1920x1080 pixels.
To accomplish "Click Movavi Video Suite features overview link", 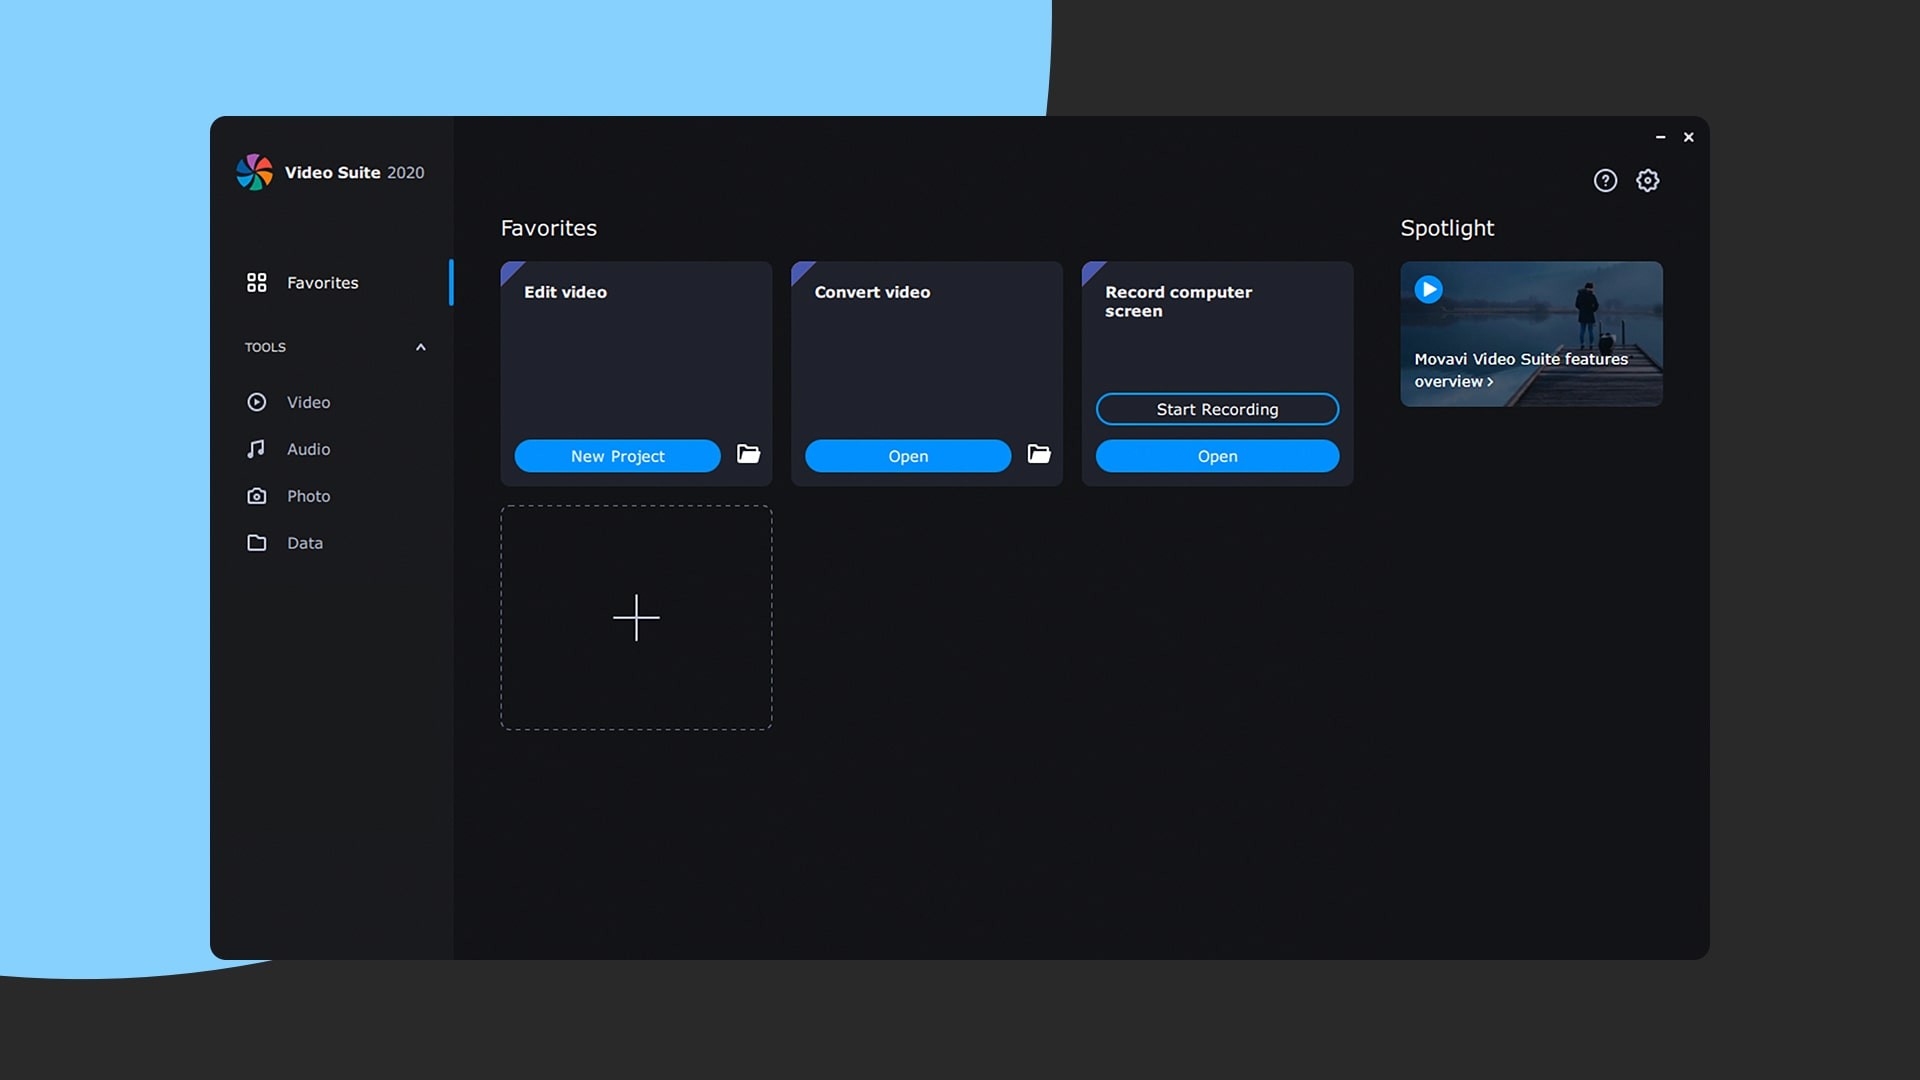I will [1522, 371].
